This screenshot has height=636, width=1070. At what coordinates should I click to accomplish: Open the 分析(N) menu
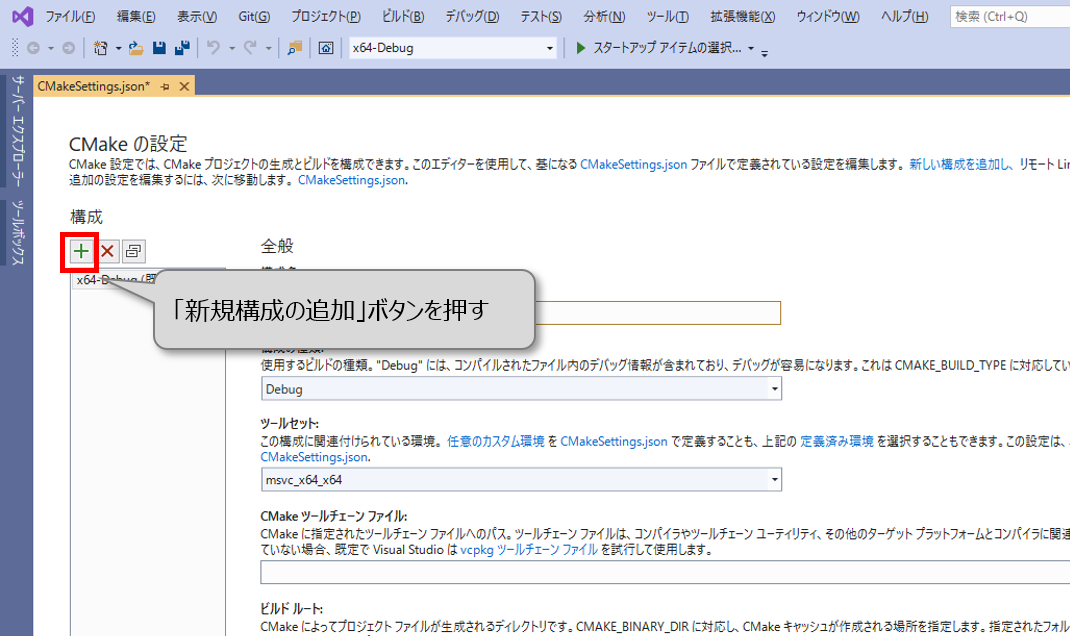604,16
